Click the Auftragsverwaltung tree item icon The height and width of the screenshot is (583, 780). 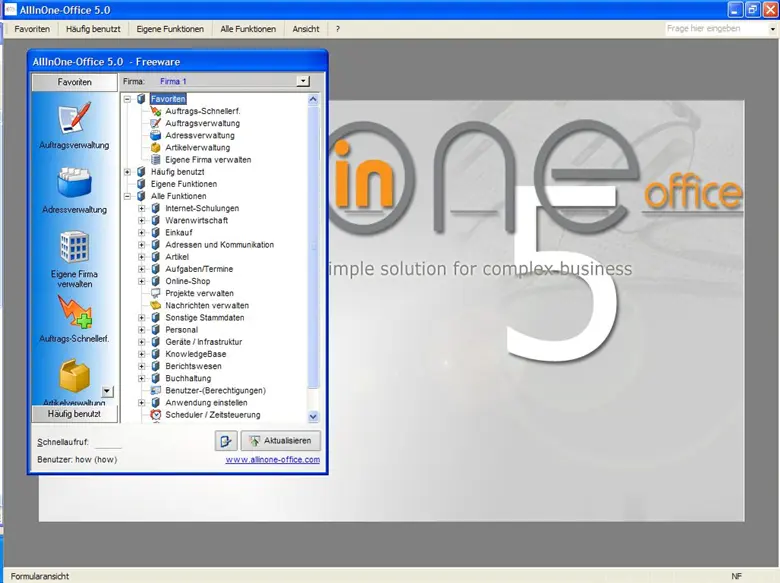(156, 123)
